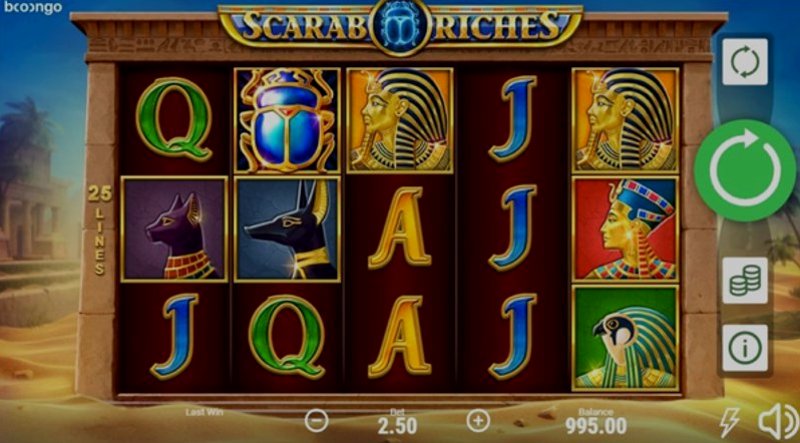Click the pharaoh symbol on reel three

tap(400, 121)
